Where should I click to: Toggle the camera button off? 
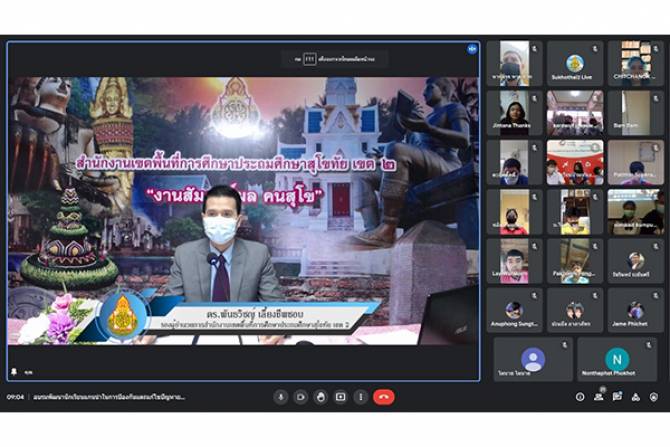301,397
